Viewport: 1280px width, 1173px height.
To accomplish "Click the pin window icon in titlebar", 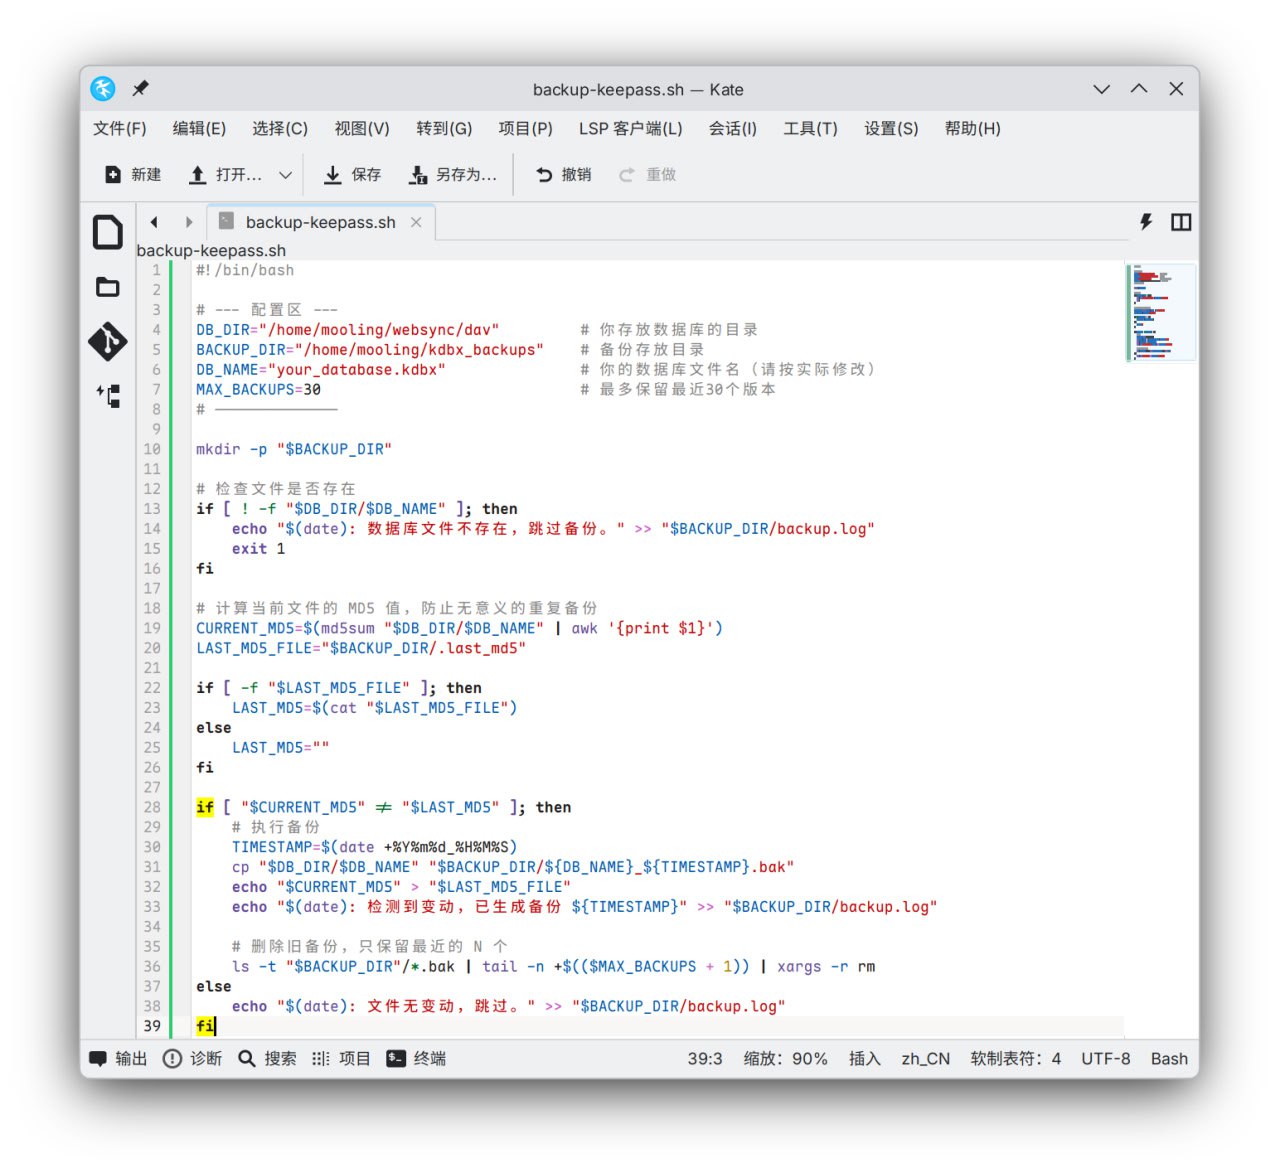I will tap(140, 89).
